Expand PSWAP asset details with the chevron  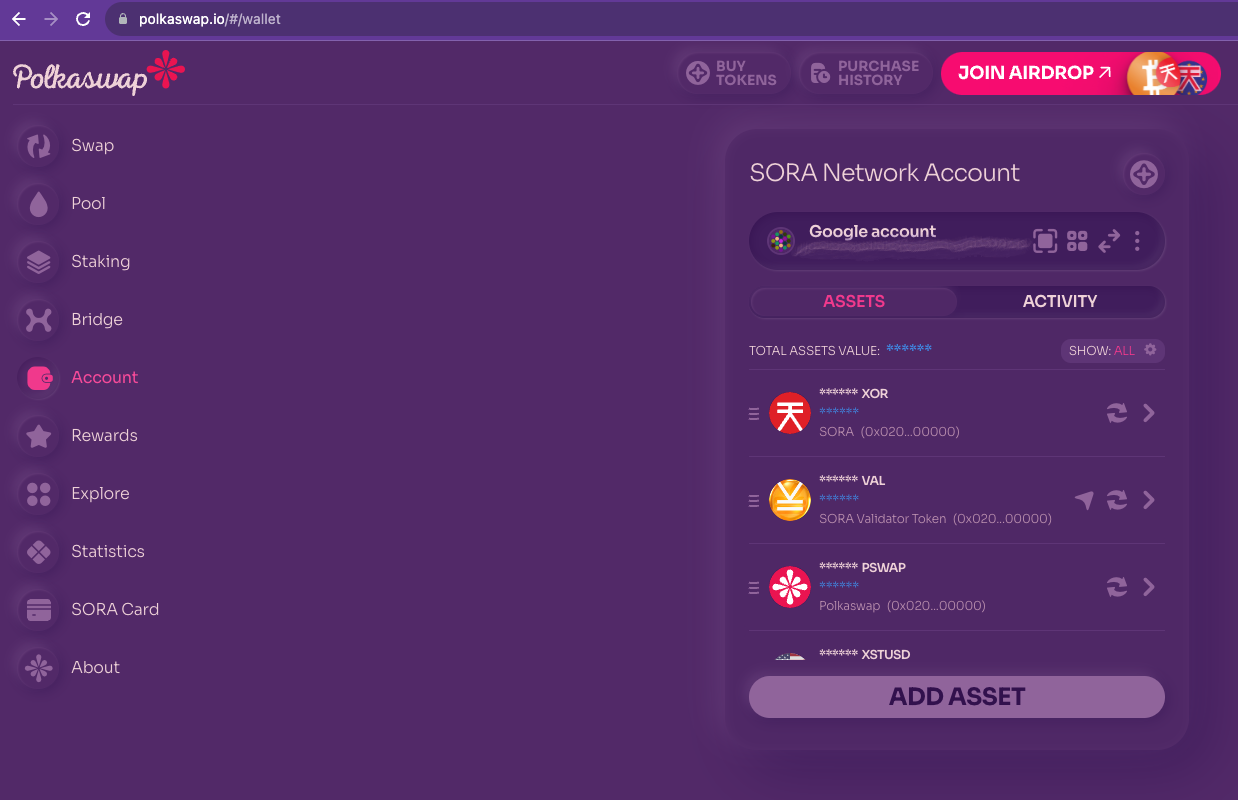click(x=1149, y=587)
